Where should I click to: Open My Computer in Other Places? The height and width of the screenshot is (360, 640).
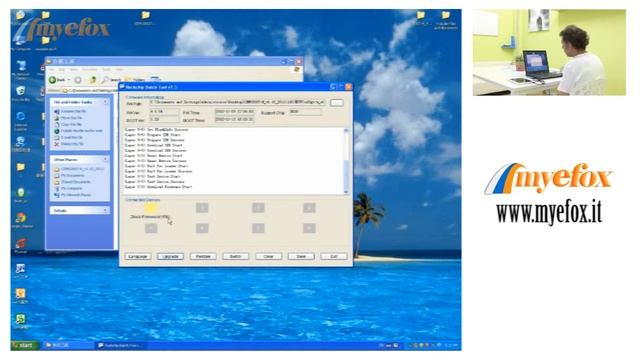click(68, 189)
